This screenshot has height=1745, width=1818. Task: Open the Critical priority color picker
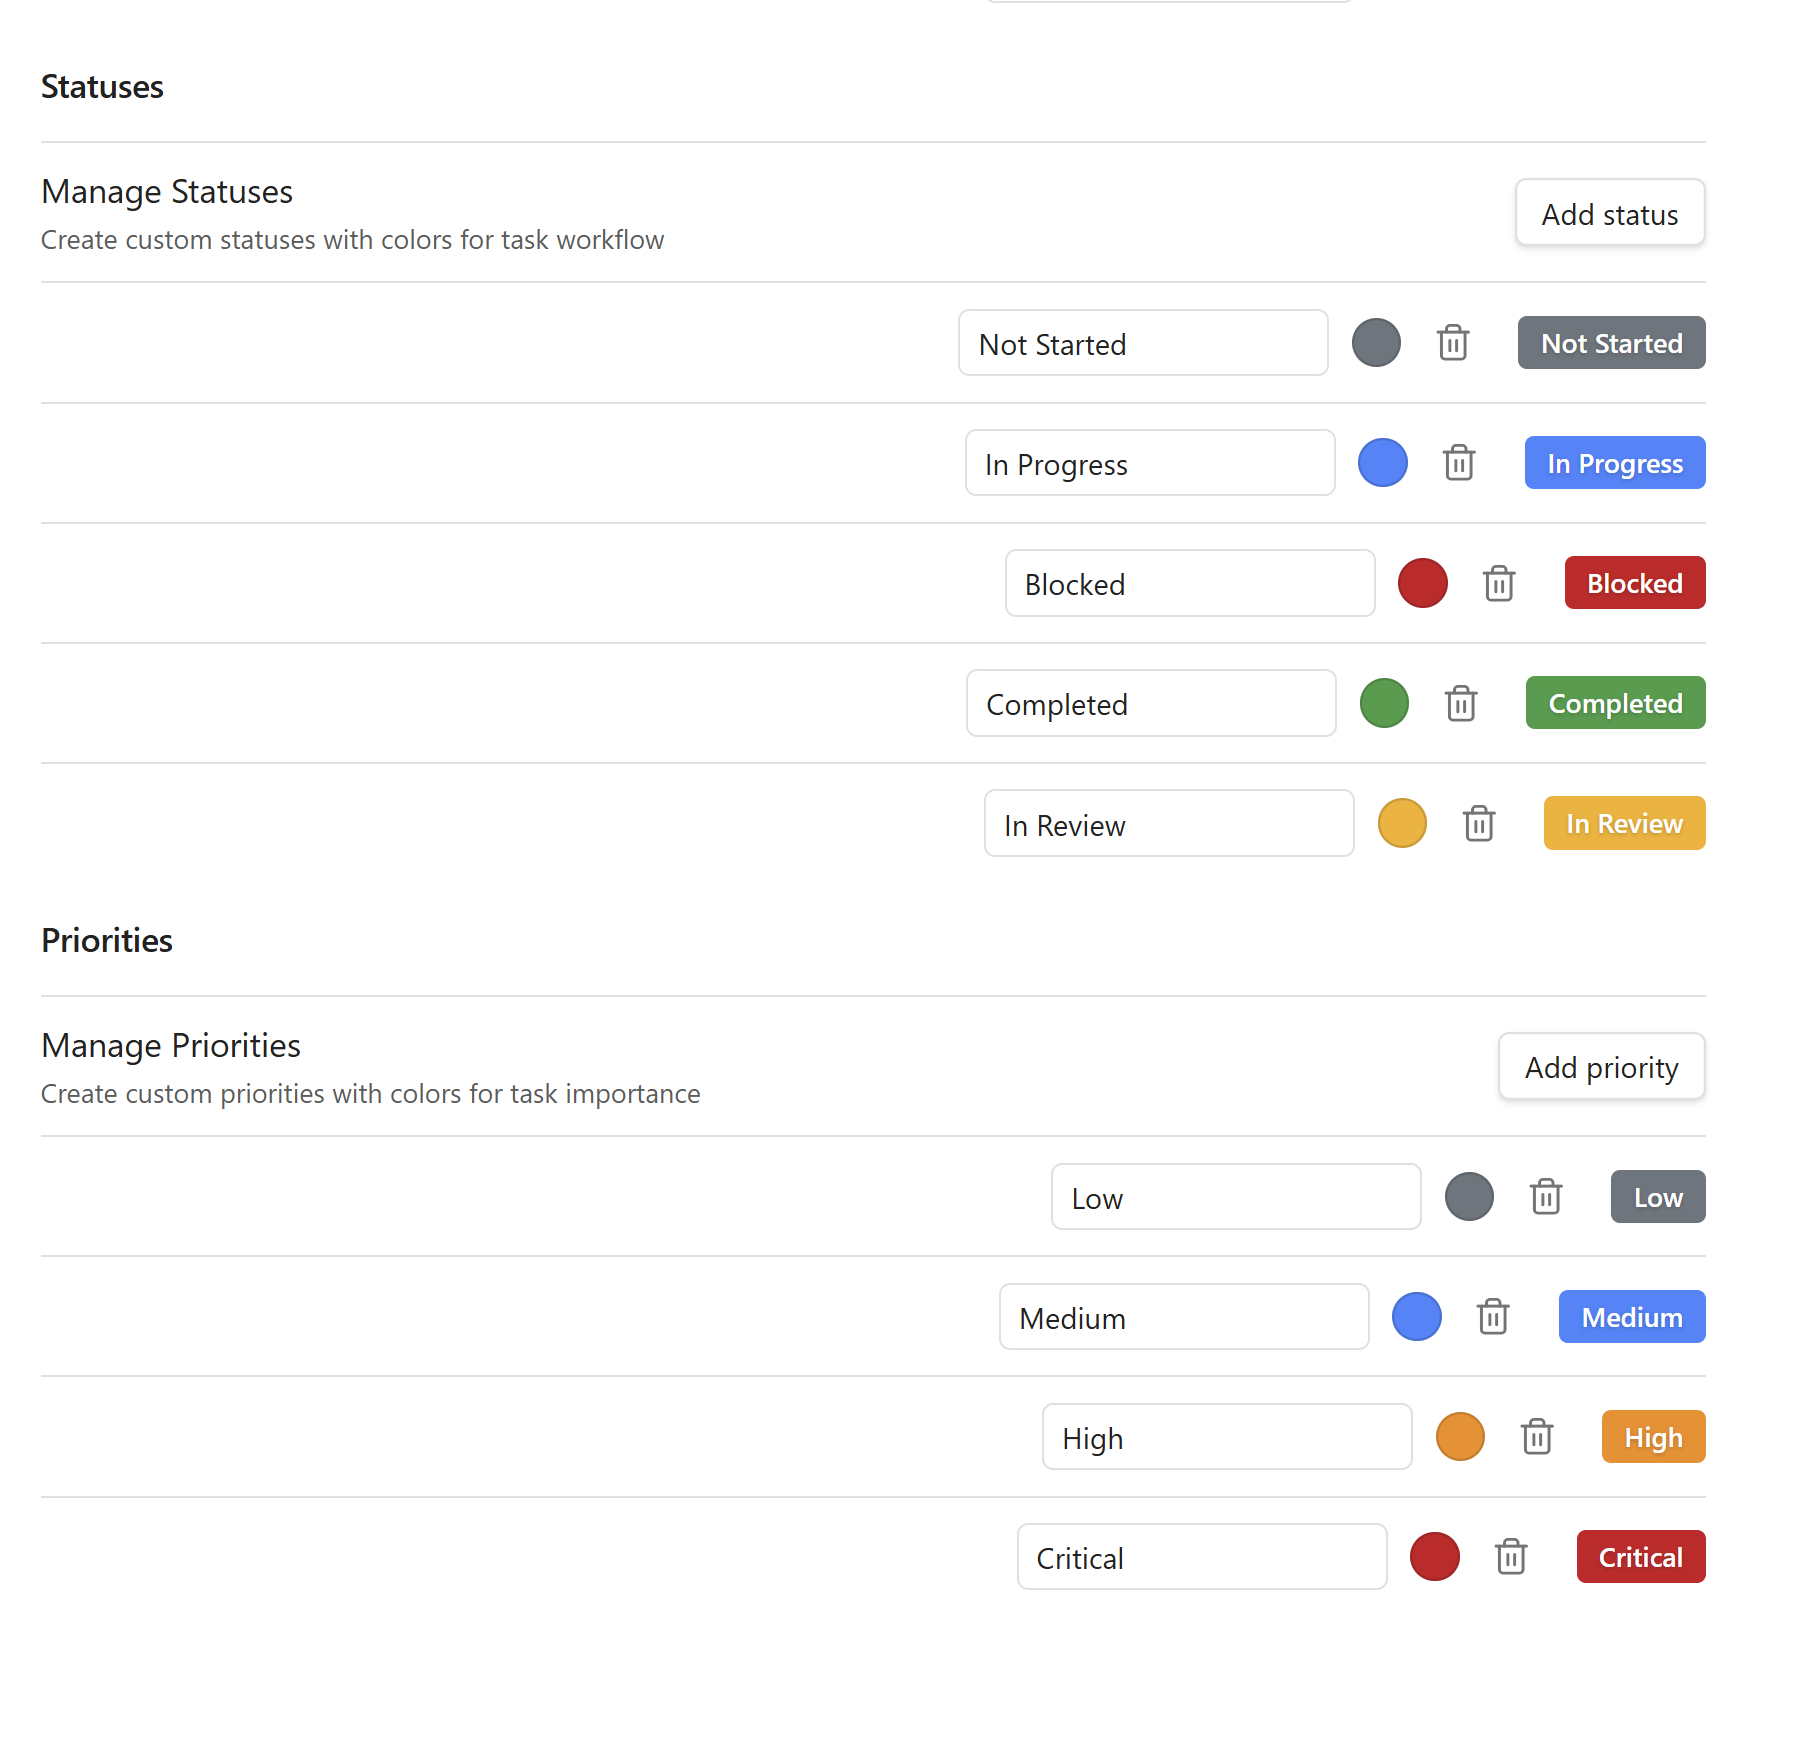[1434, 1557]
